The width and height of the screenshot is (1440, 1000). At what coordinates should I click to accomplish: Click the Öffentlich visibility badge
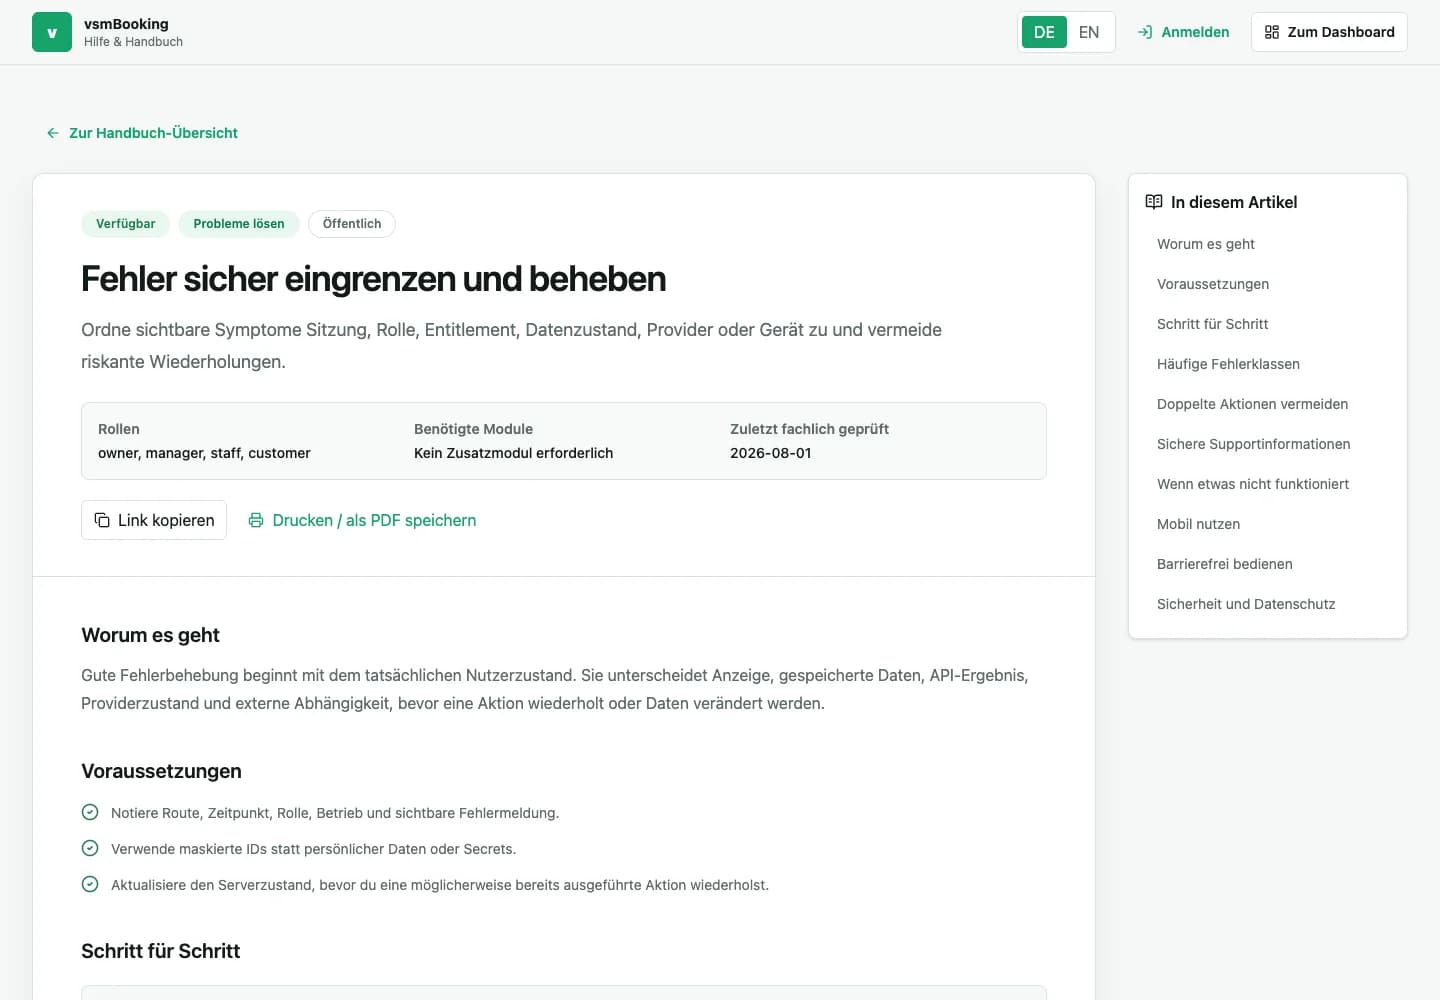click(x=352, y=224)
